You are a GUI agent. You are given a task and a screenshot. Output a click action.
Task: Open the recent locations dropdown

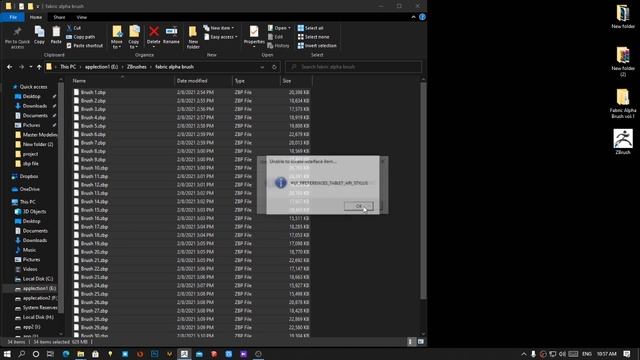pos(31,67)
